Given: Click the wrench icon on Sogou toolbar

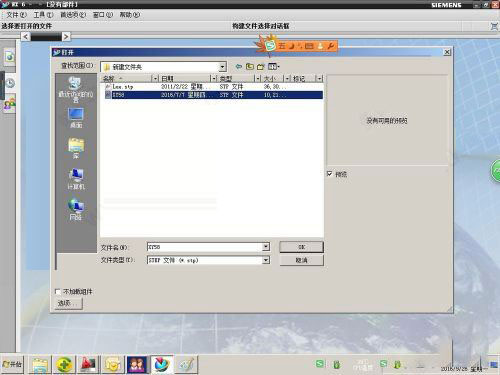Looking at the screenshot, I should point(330,46).
